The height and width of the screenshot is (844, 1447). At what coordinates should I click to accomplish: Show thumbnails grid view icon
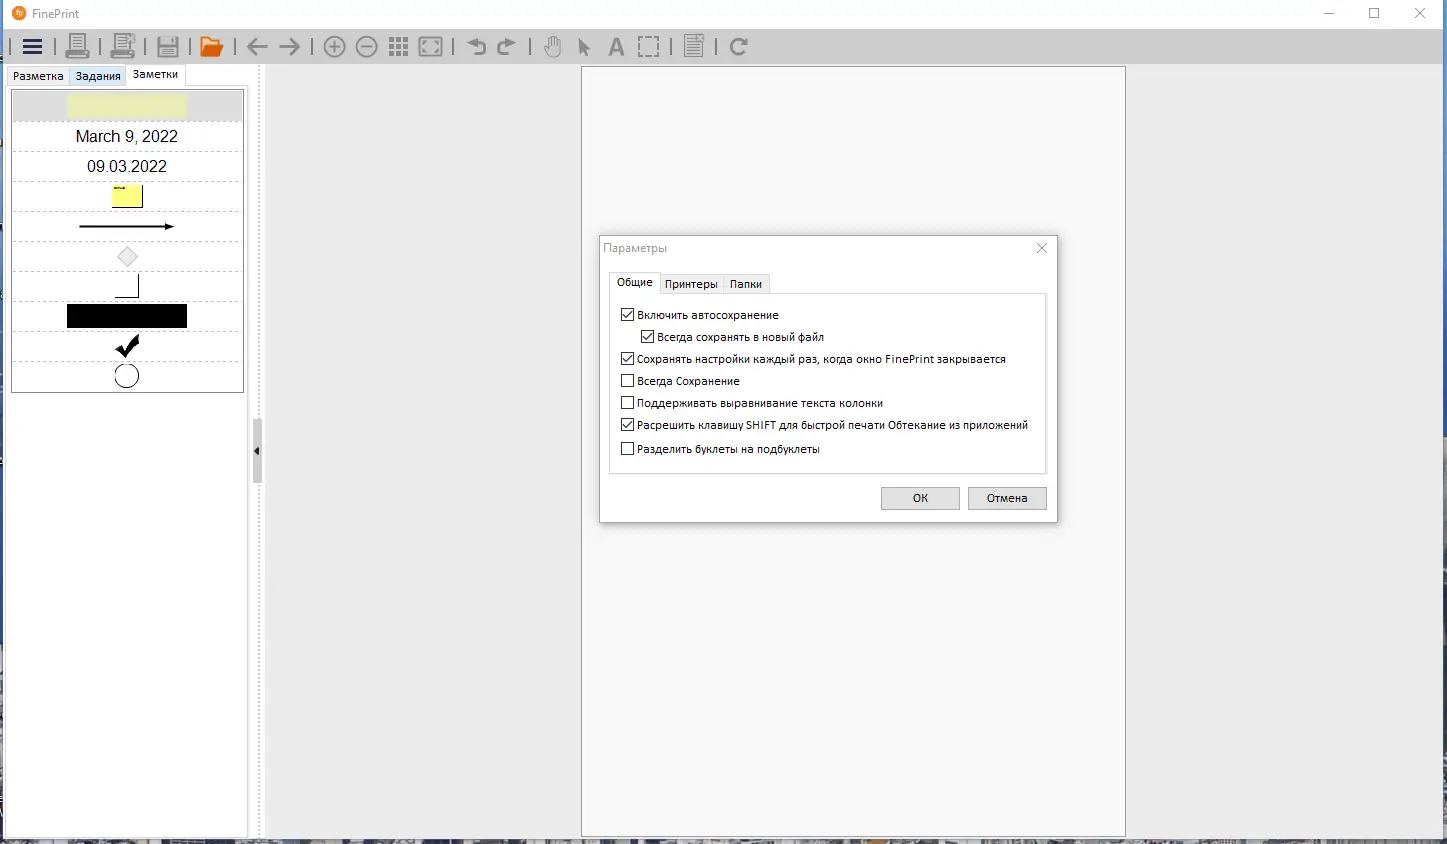(x=399, y=46)
